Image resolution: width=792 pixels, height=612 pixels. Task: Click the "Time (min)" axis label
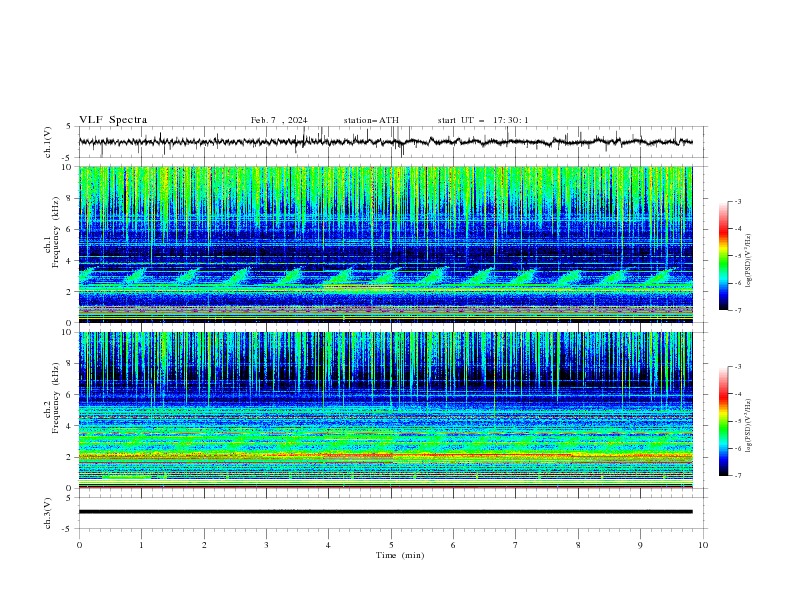[x=400, y=555]
